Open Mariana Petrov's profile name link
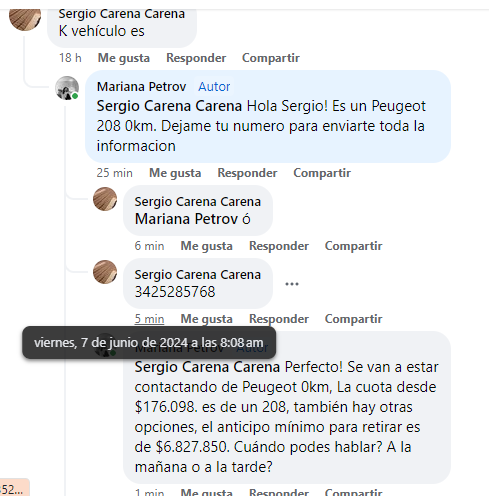This screenshot has height=496, width=489. tap(141, 87)
